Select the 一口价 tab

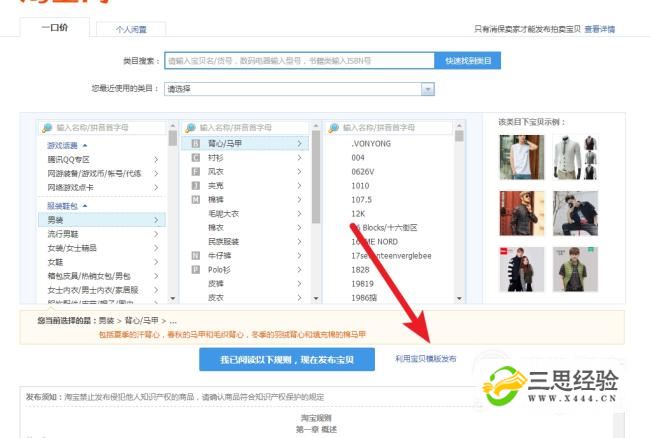[54, 29]
